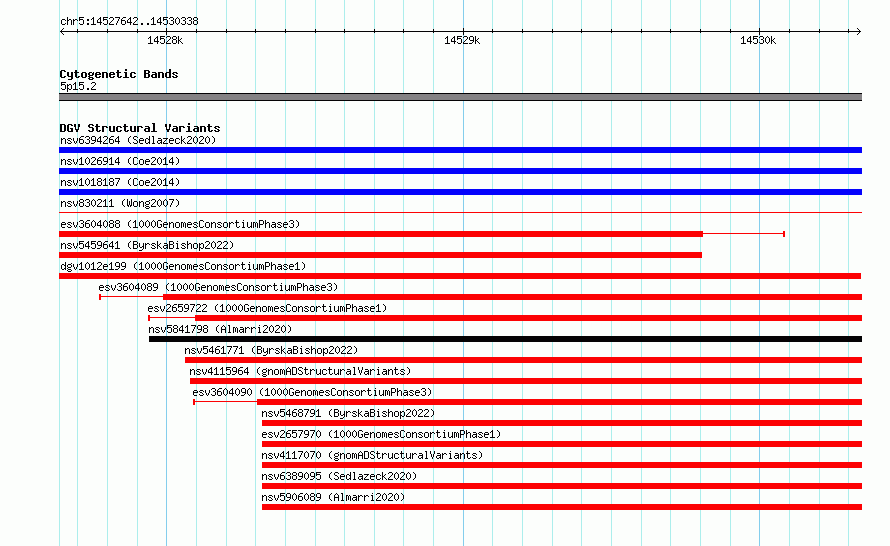This screenshot has width=890, height=546.
Task: Click the red bar under nsv5468791
Action: coord(562,423)
